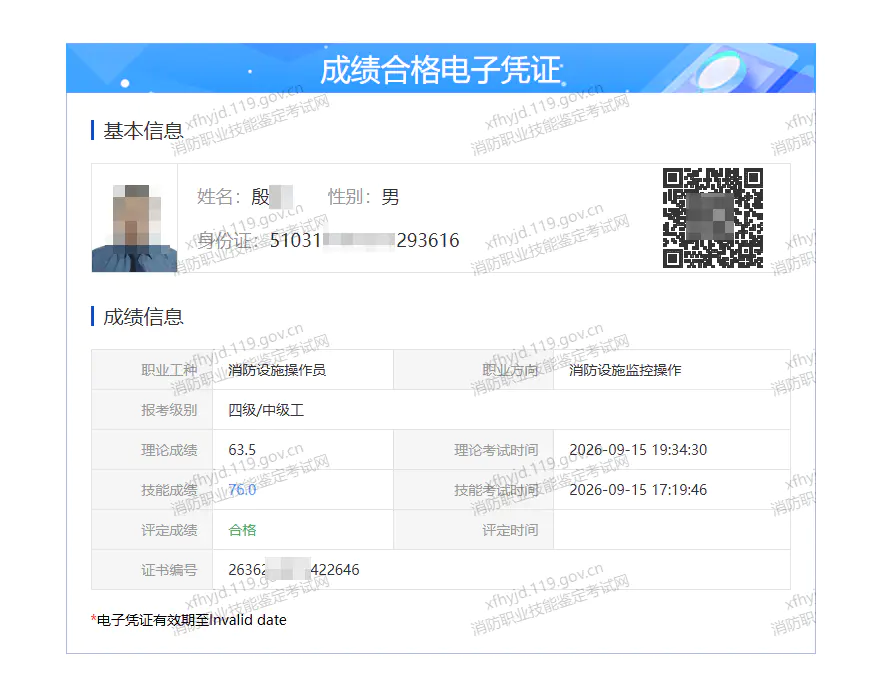Select the timestamp 2026-09-15 19:34:30

tap(638, 450)
